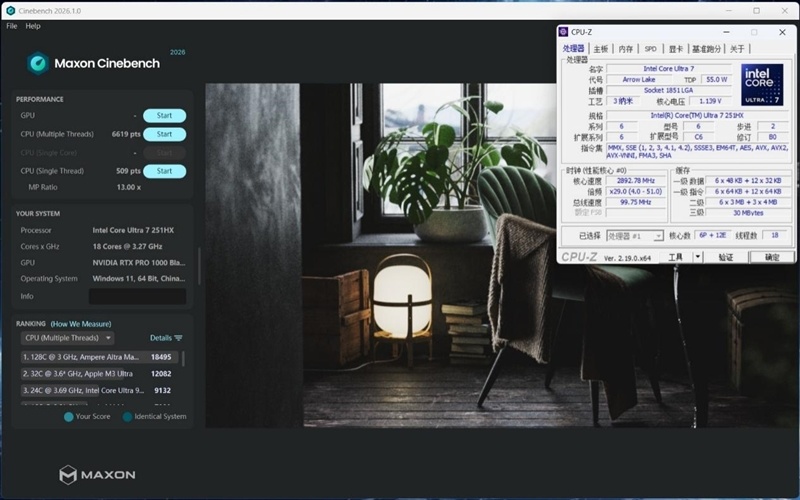Click the Your Score legend dot

pyautogui.click(x=68, y=417)
